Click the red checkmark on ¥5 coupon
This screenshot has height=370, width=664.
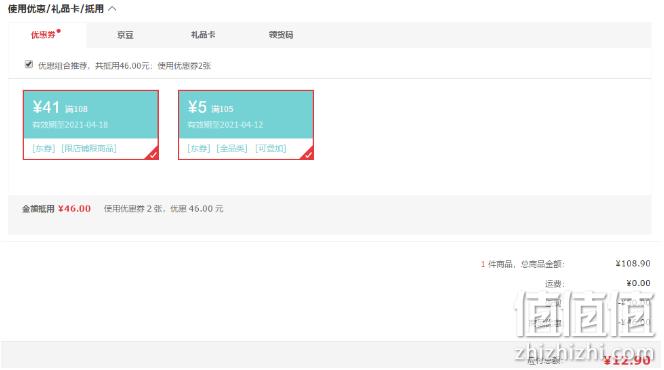coord(308,155)
